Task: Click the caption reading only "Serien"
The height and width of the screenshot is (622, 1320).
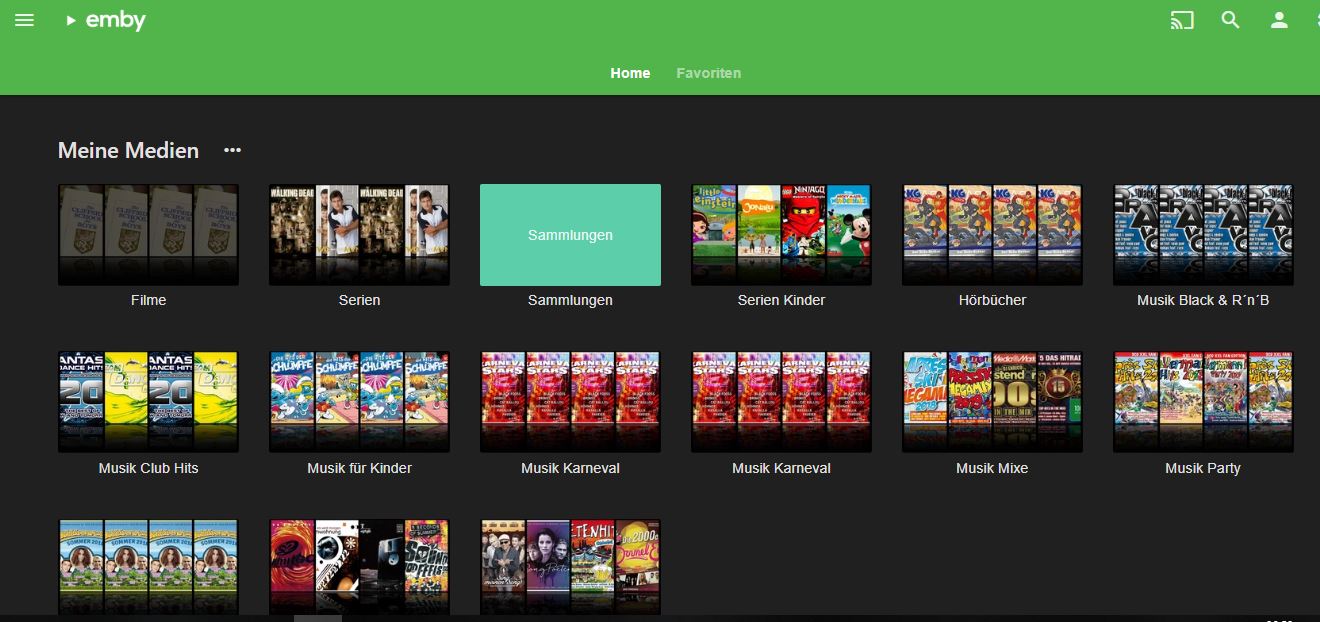Action: 359,300
